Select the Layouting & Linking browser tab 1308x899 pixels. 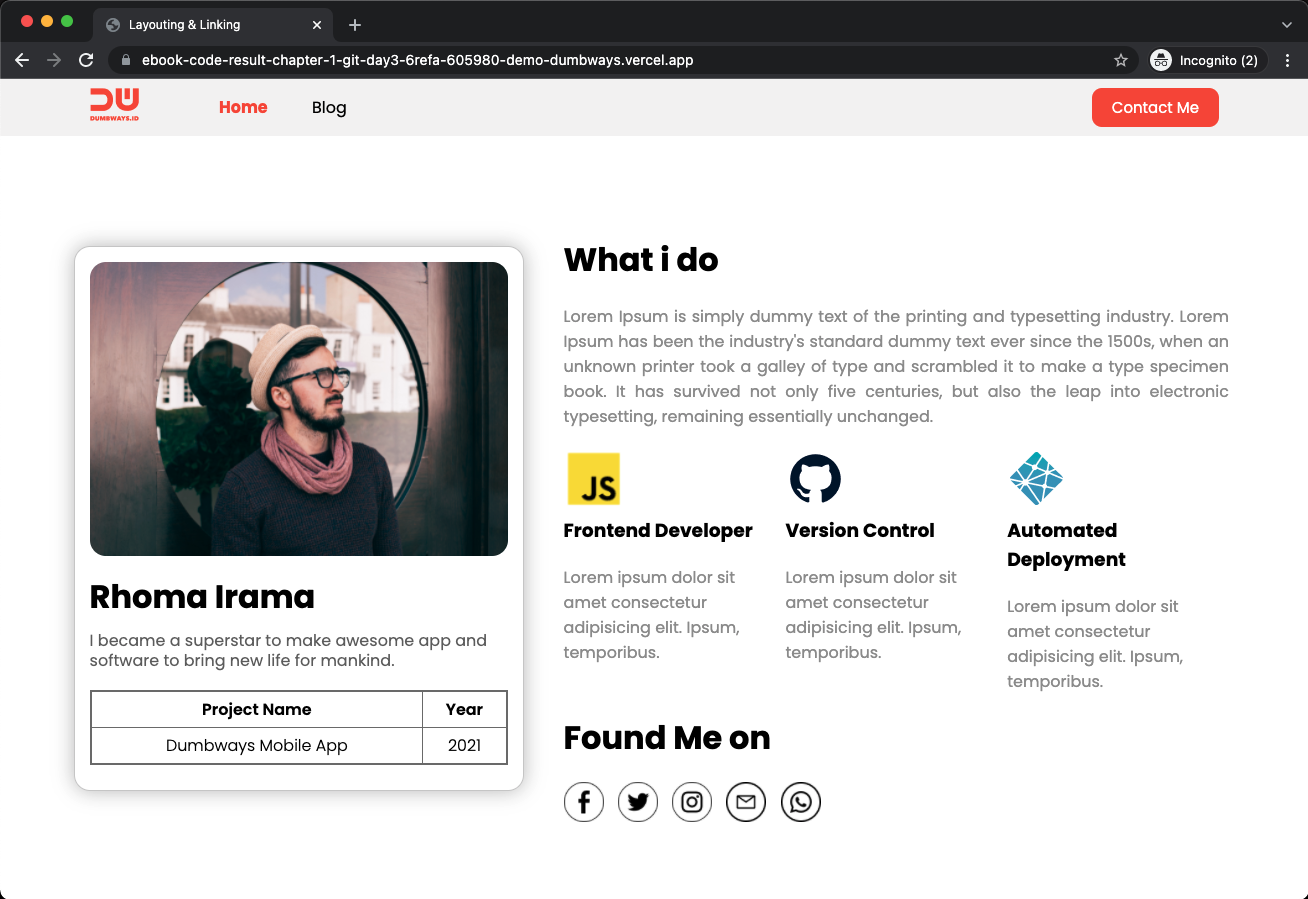[214, 25]
